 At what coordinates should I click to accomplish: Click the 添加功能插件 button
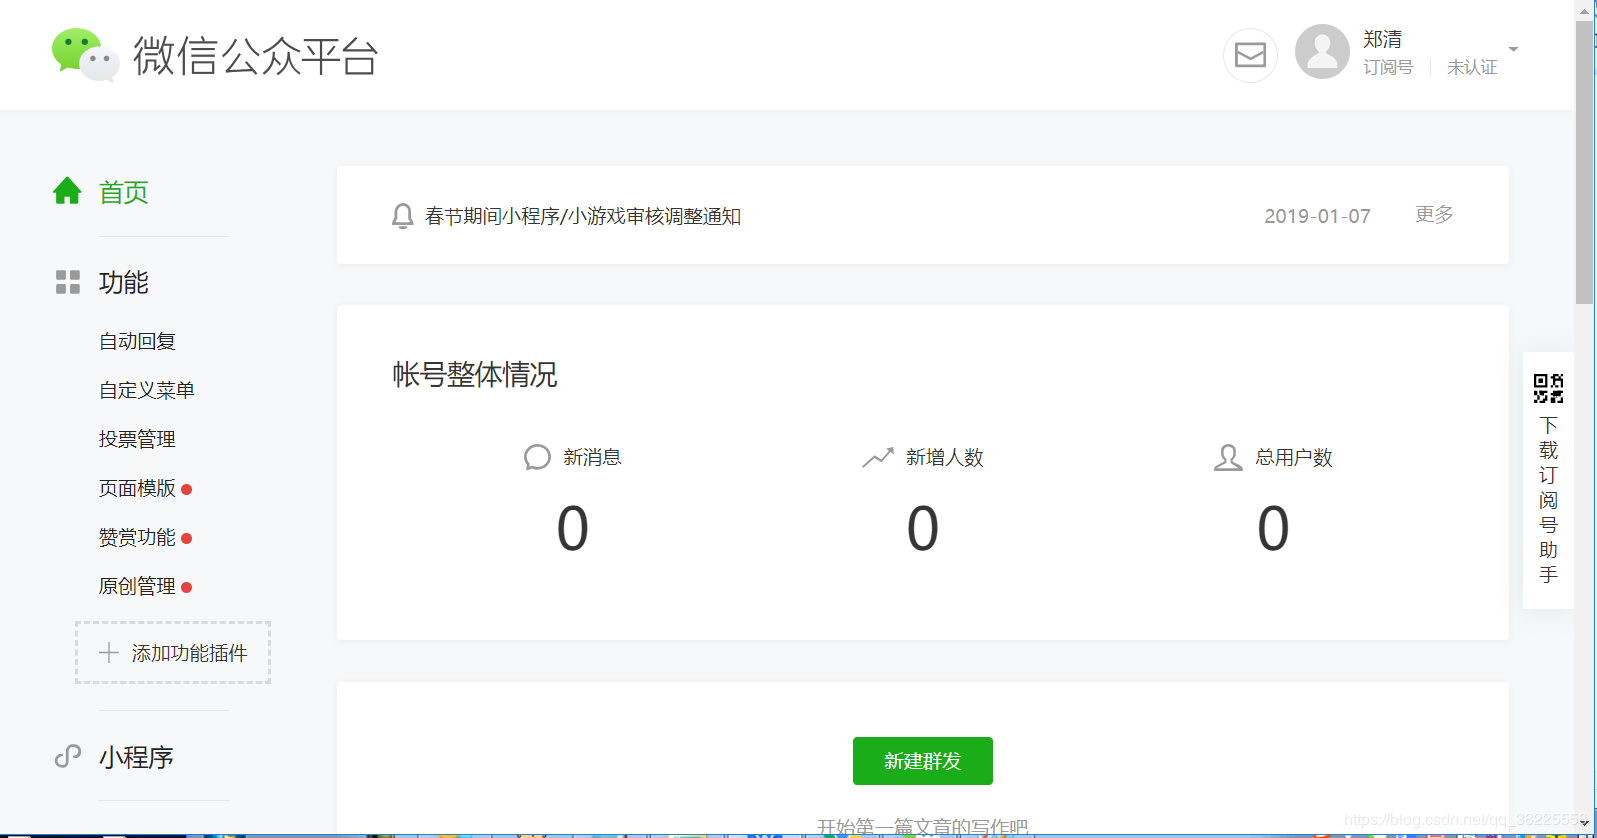coord(173,653)
